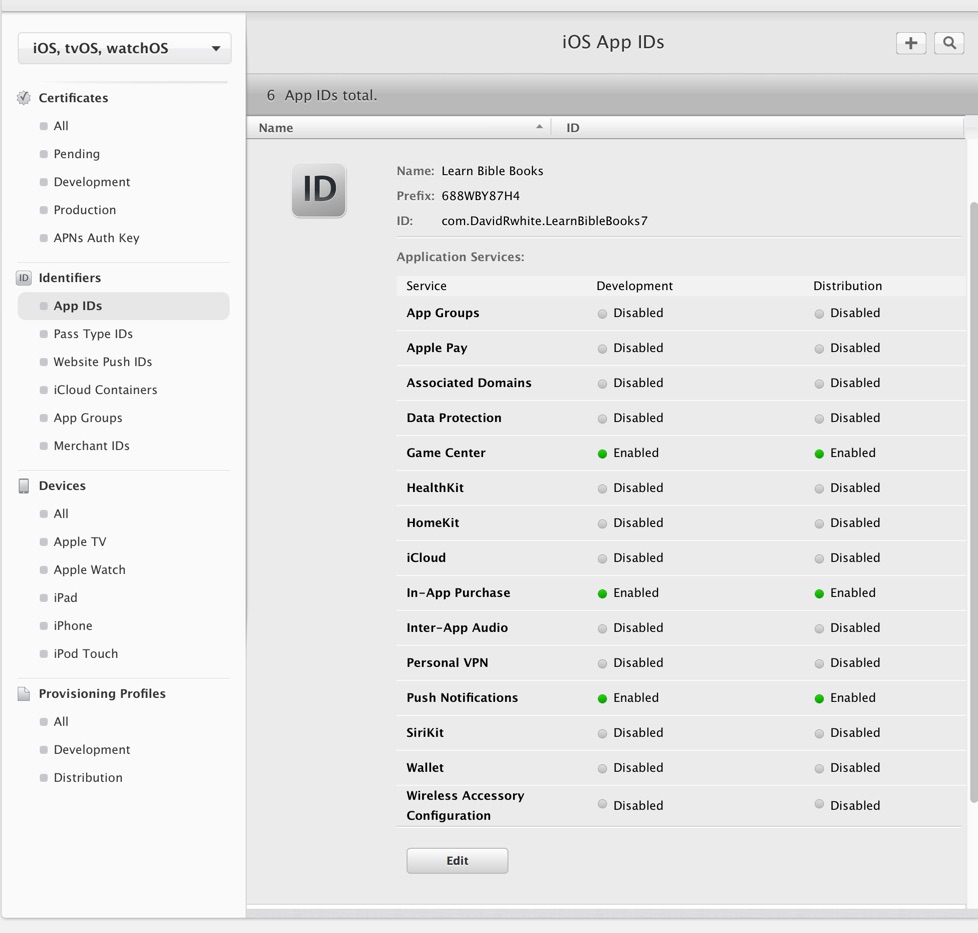Click Game Center Development enabled indicator
The image size is (978, 933).
pos(602,454)
